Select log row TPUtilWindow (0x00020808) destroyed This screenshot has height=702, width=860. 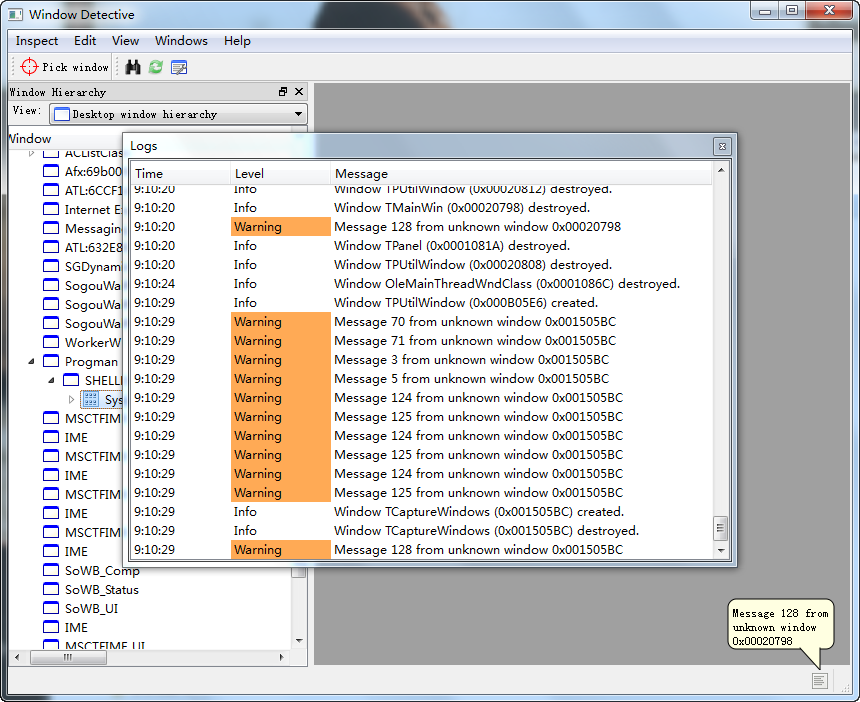(422, 265)
